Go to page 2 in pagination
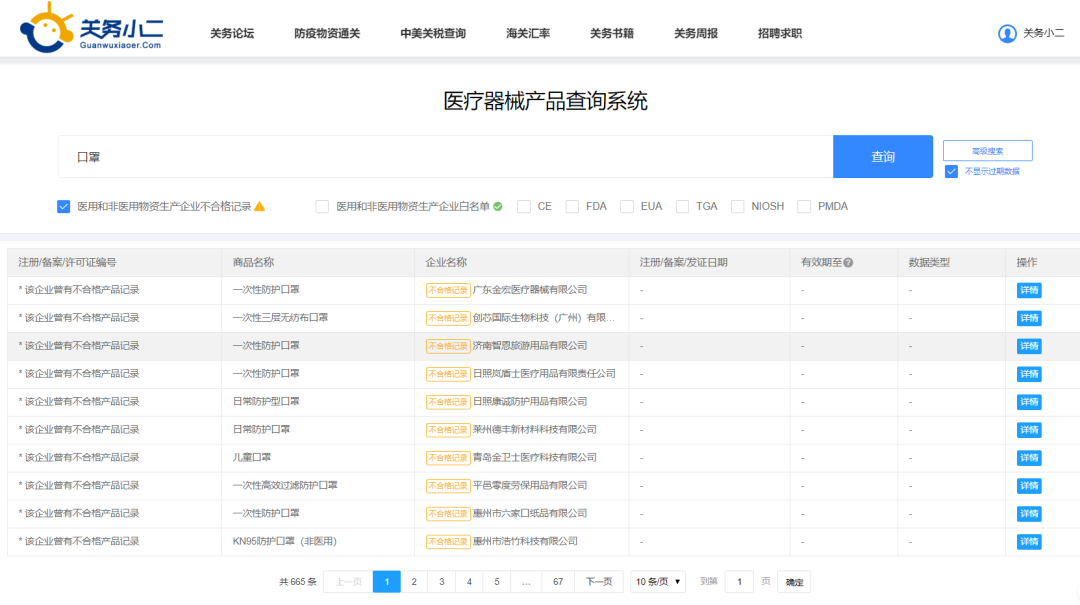Screen dimensions: 1080x605 pos(414,582)
